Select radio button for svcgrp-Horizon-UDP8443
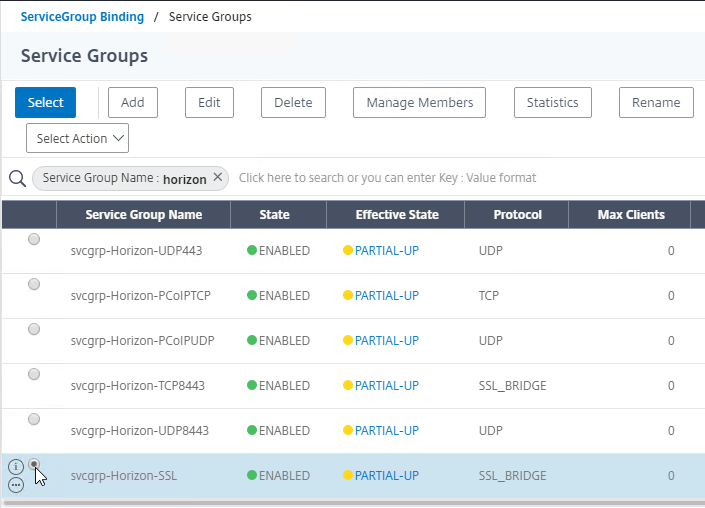The image size is (705, 508). coord(34,419)
